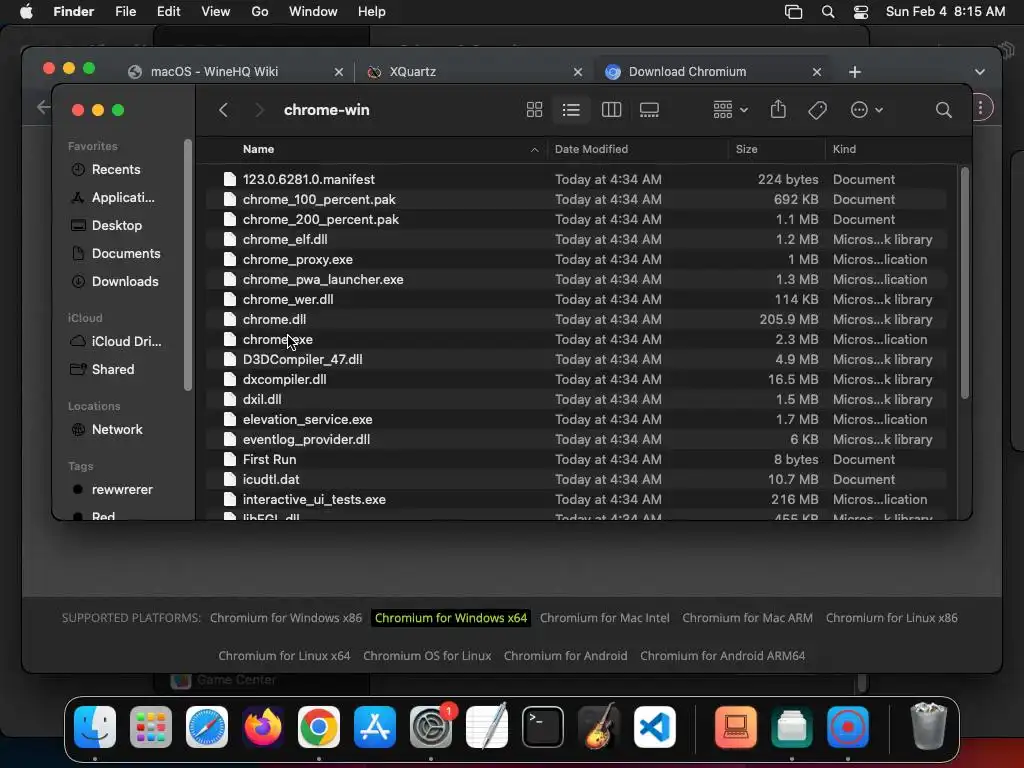
Task: Open the View menu in menu bar
Action: (216, 12)
